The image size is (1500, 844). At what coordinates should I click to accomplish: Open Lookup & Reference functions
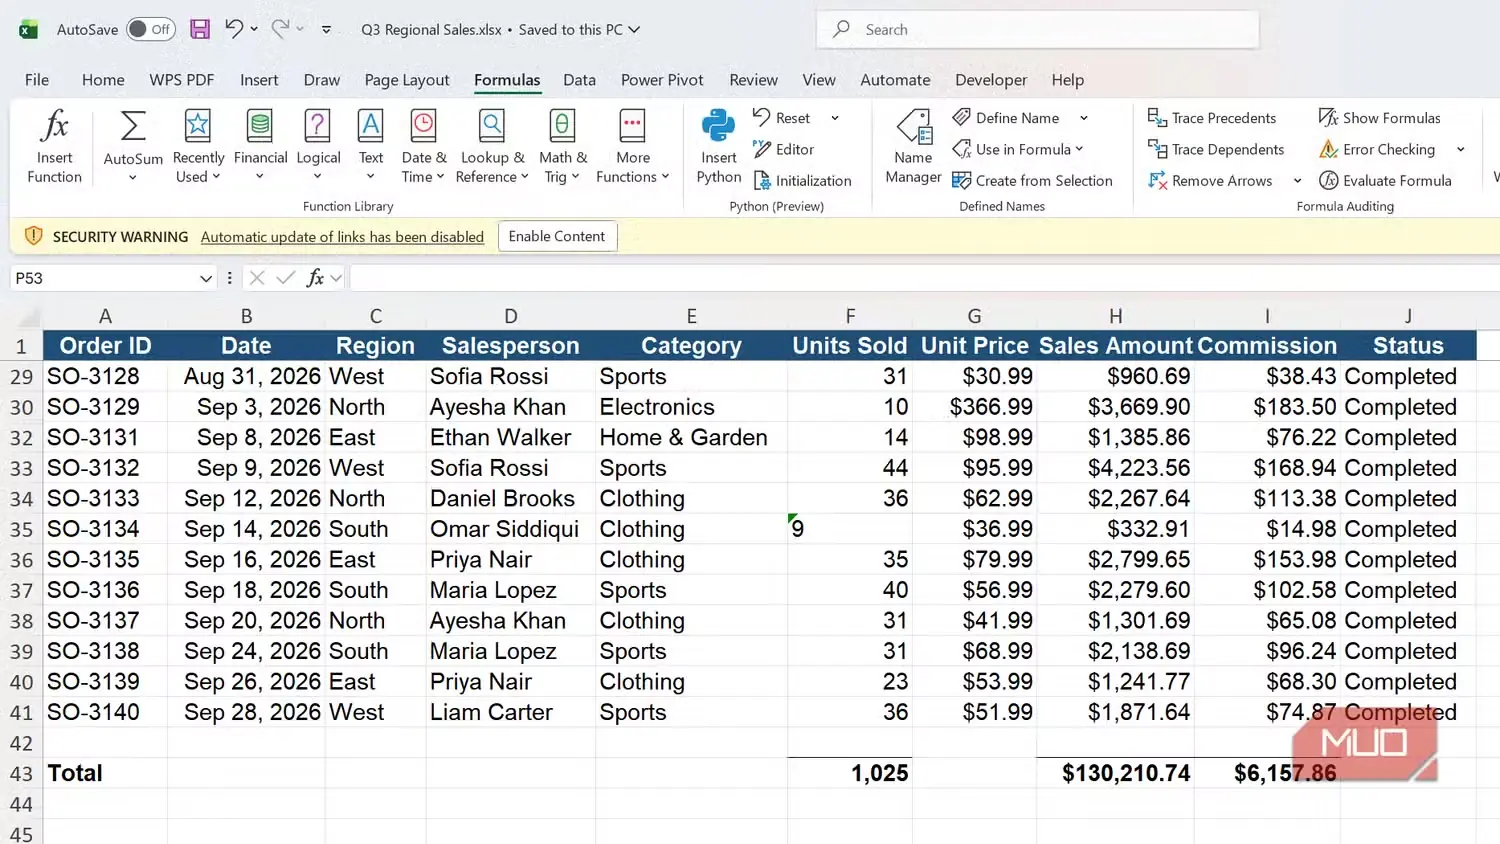coord(492,147)
